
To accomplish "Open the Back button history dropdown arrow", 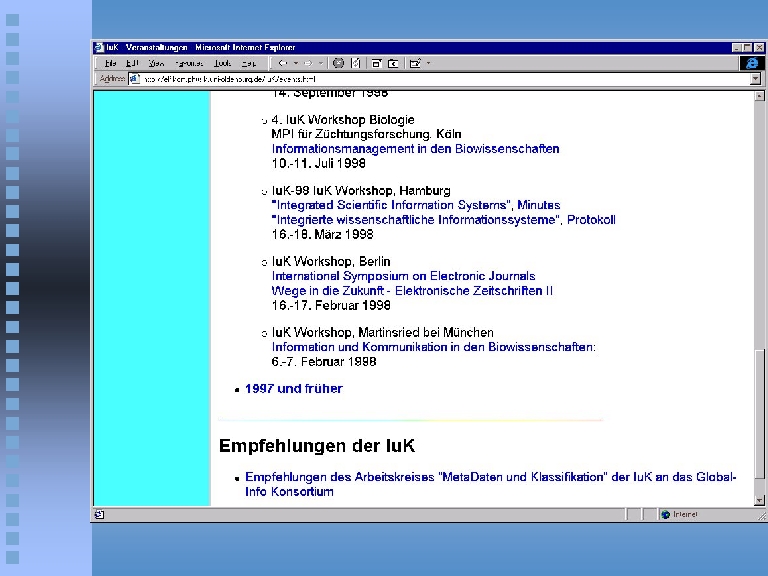I will coord(294,63).
